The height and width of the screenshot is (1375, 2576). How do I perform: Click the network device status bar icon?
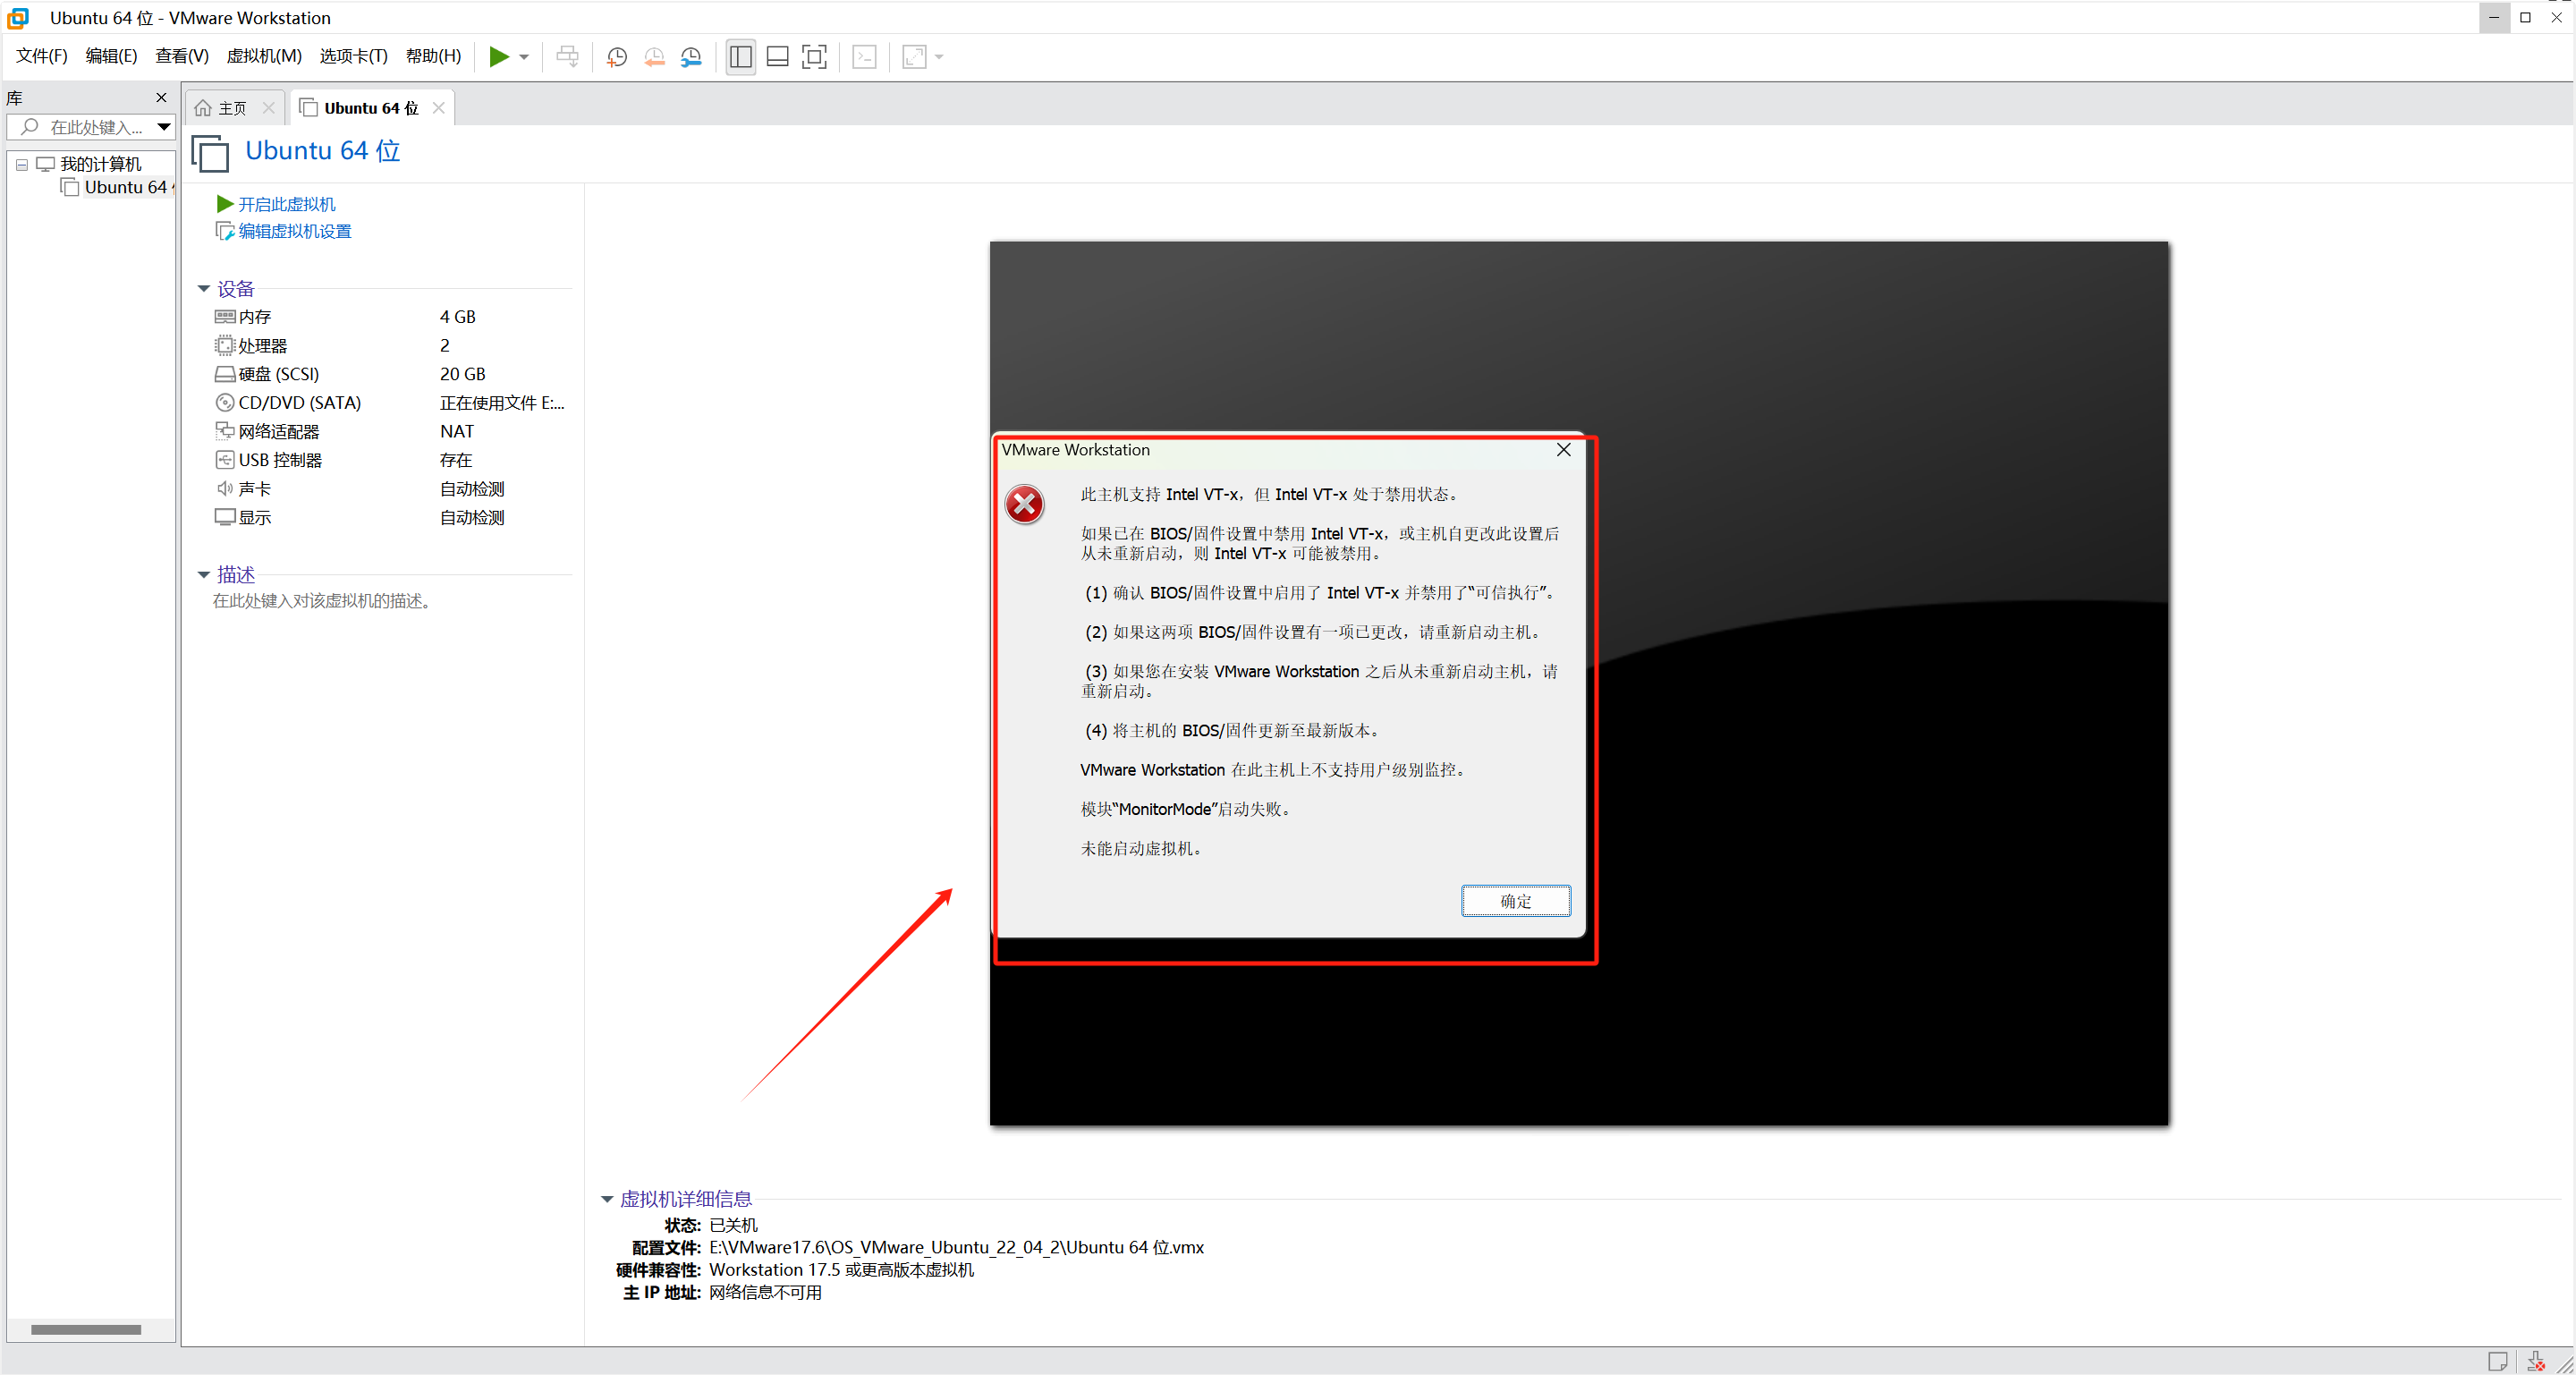coord(2535,1361)
